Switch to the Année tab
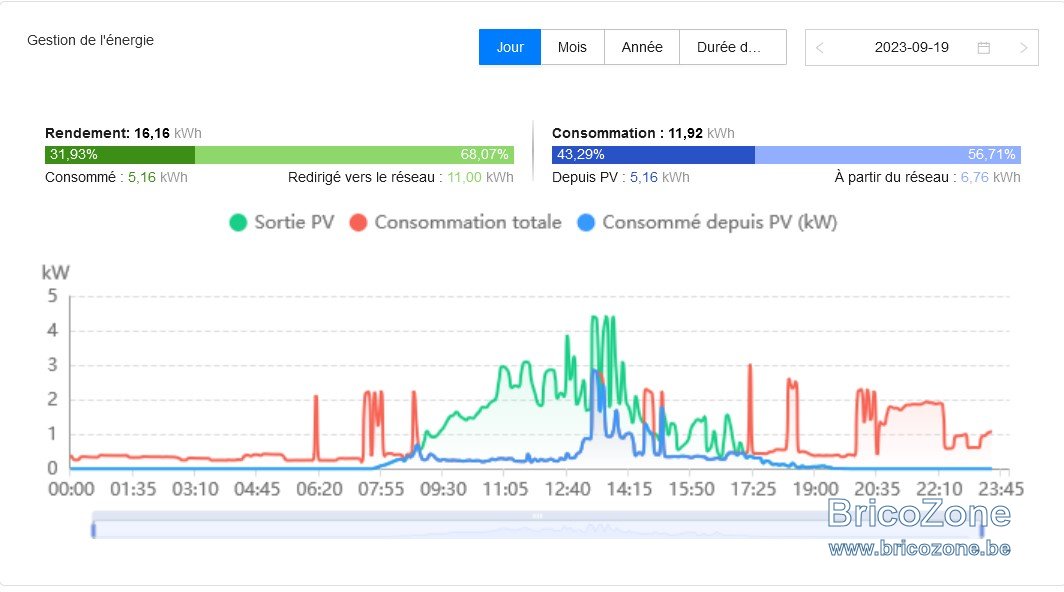Viewport: 1064px width, 592px height. (642, 47)
